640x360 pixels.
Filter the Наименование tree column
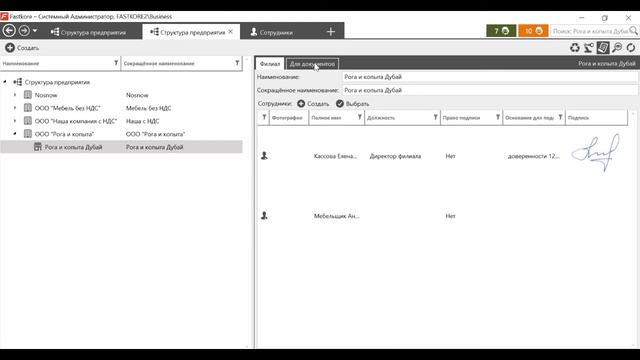116,63
